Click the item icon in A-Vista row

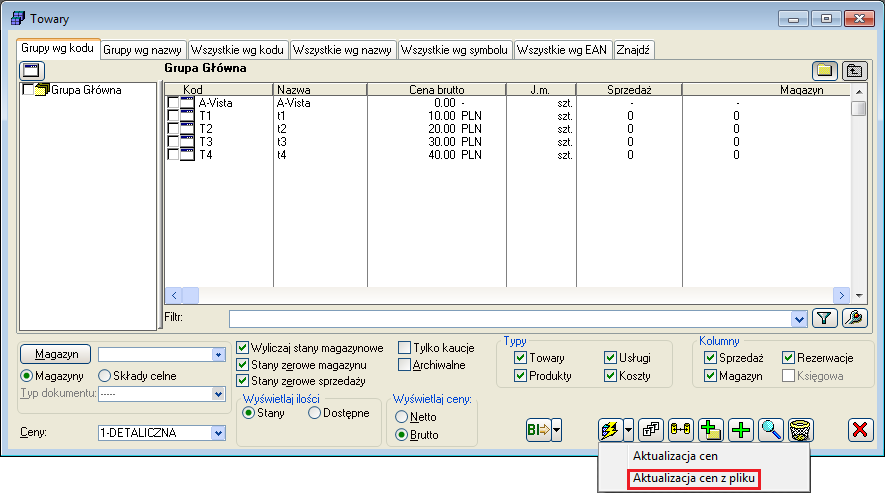187,103
